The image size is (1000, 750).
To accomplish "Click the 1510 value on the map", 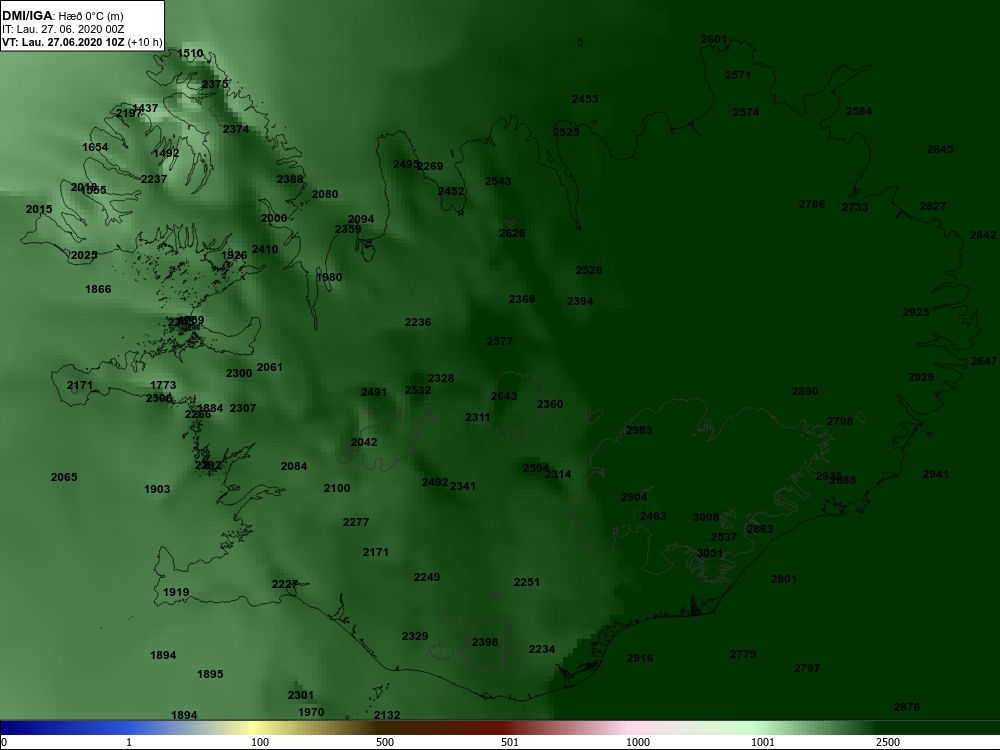I will point(190,54).
